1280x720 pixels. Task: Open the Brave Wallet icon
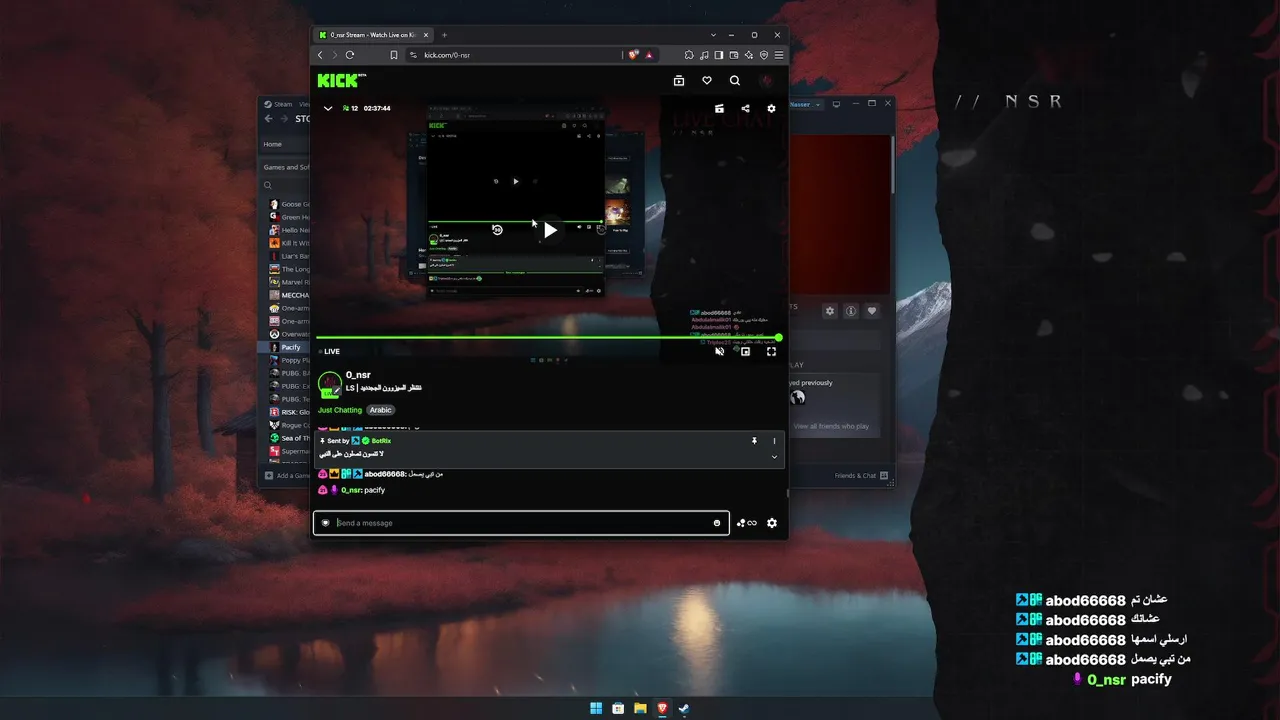(734, 55)
